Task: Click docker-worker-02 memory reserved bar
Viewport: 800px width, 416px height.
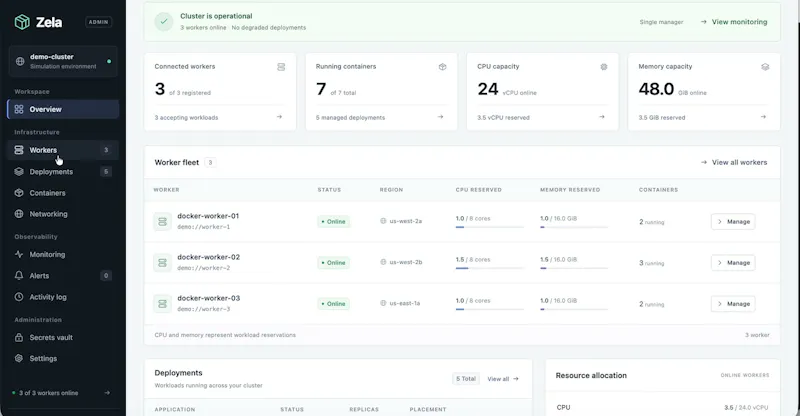Action: tap(574, 268)
